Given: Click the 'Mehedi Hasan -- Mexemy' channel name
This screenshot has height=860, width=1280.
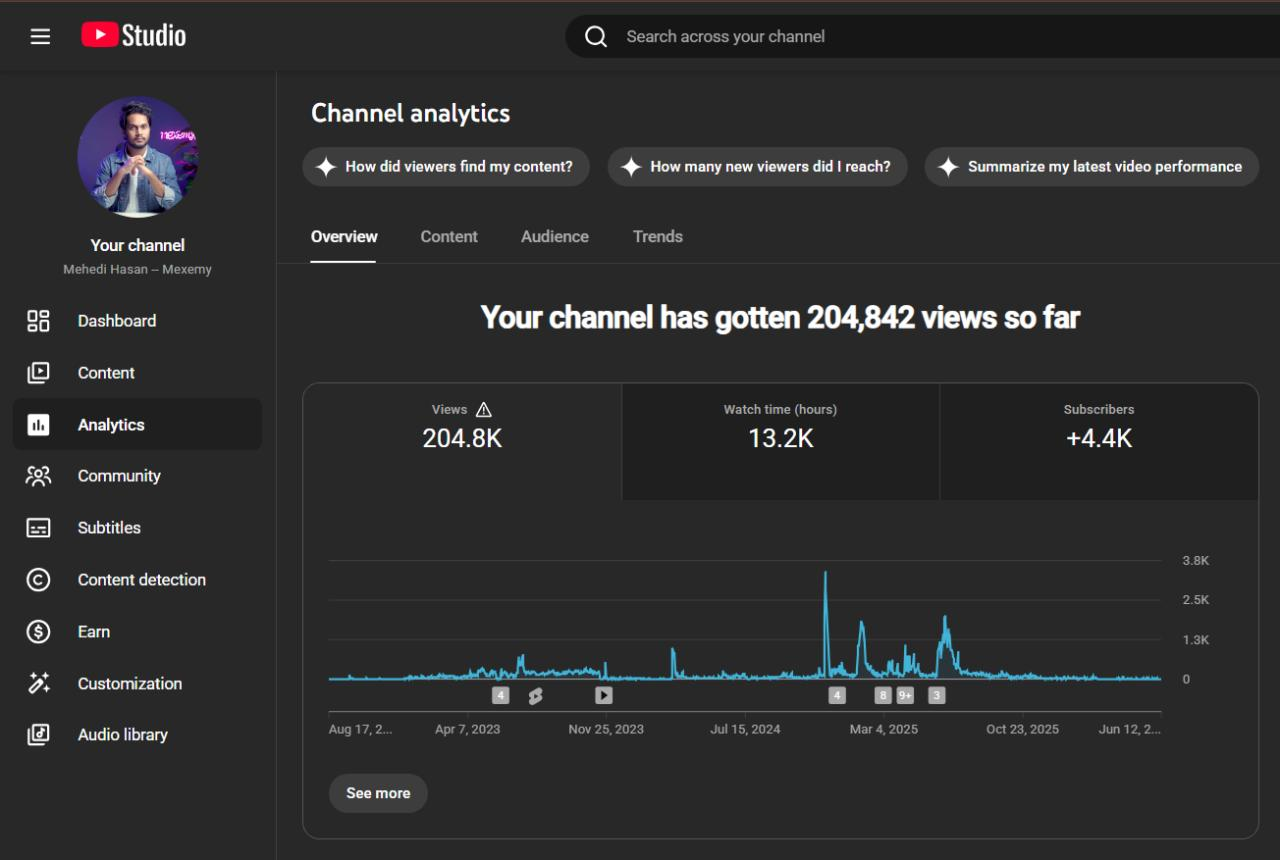Looking at the screenshot, I should [x=138, y=270].
